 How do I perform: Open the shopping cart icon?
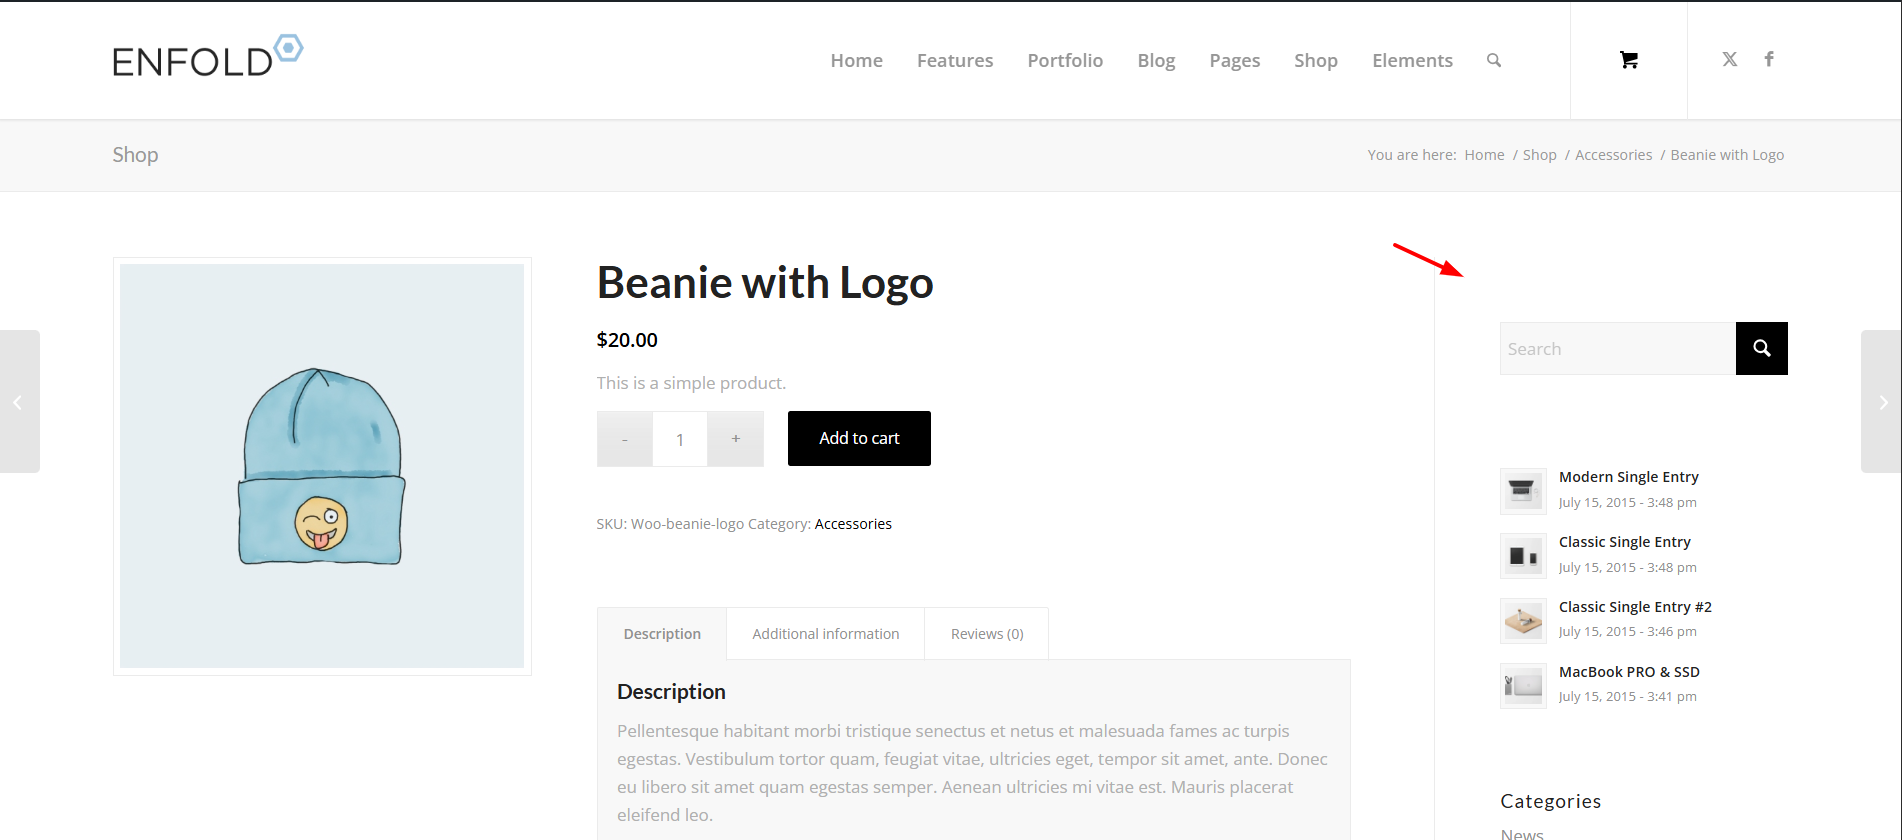(x=1628, y=60)
